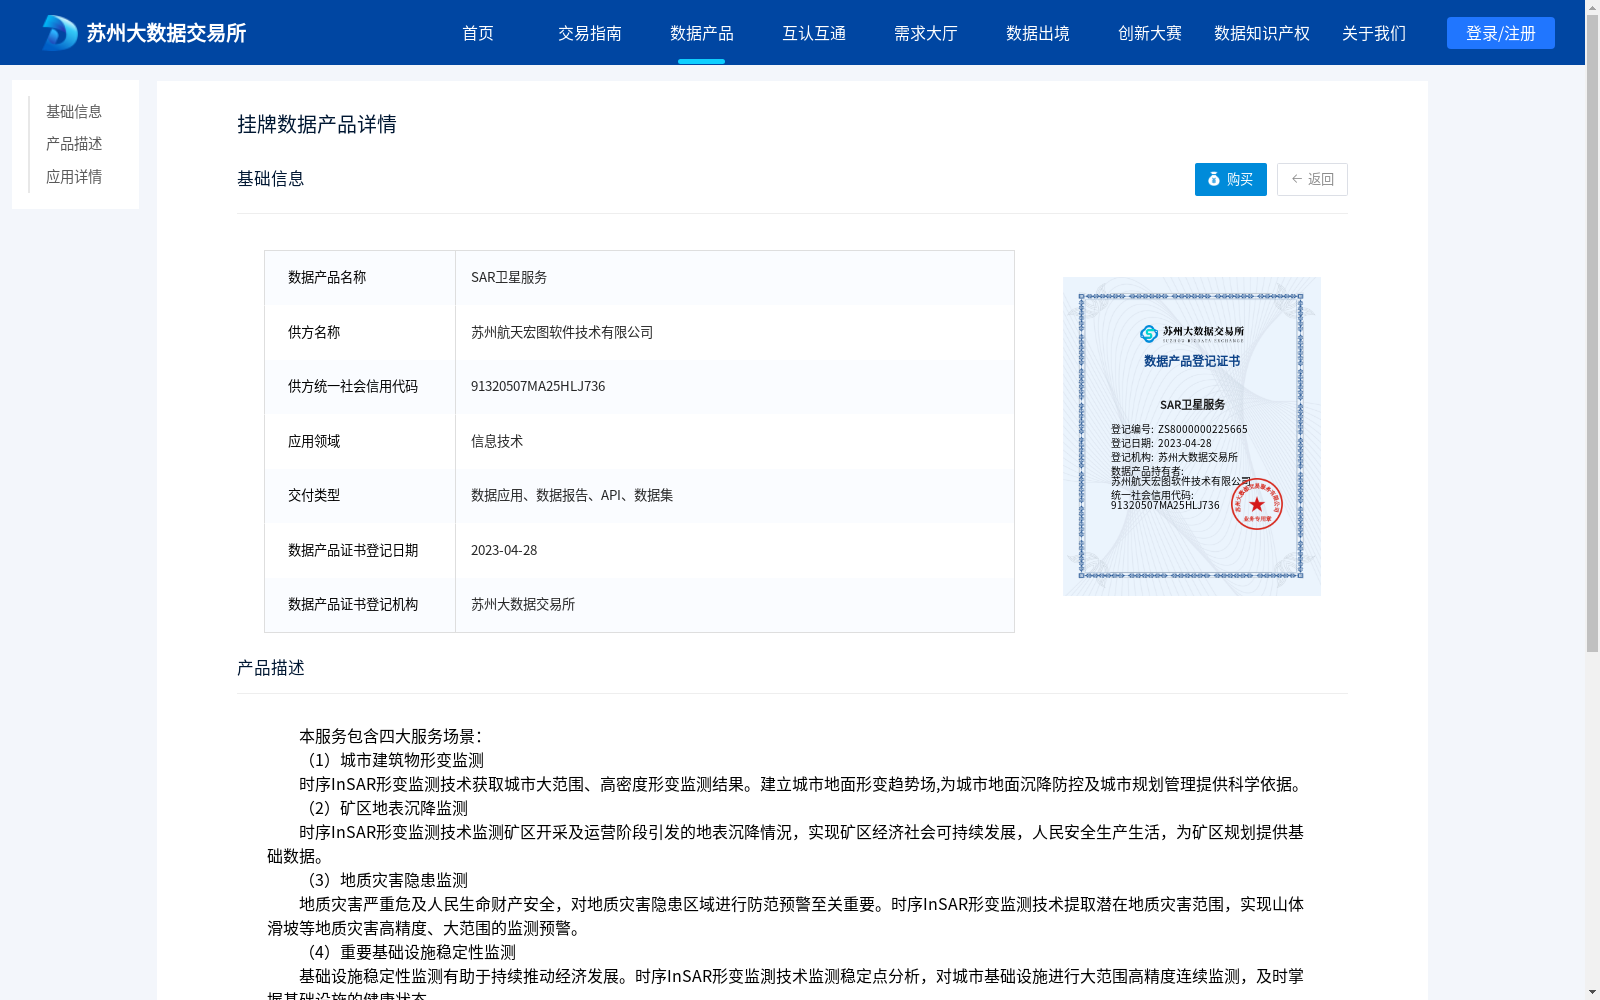1600x1000 pixels.
Task: Go to 互认互通 page
Action: [x=814, y=33]
